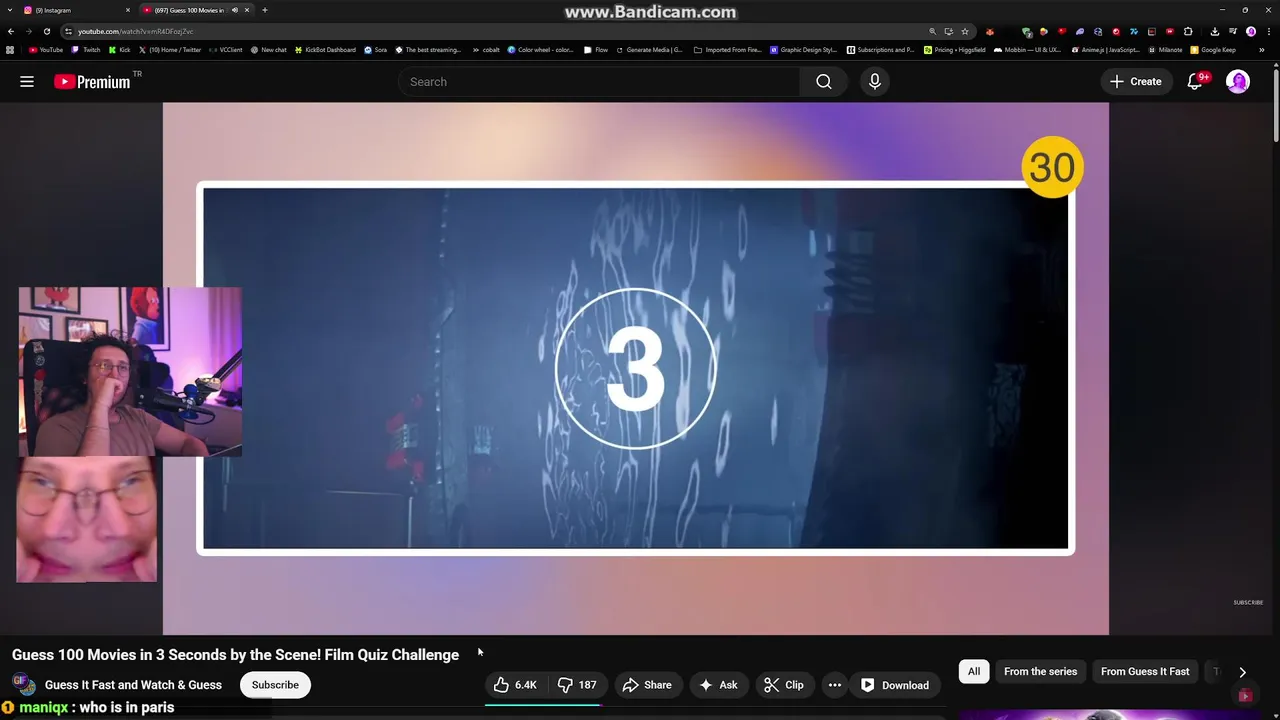Open browser Downloads icon
Viewport: 1280px width, 720px height.
1215,31
